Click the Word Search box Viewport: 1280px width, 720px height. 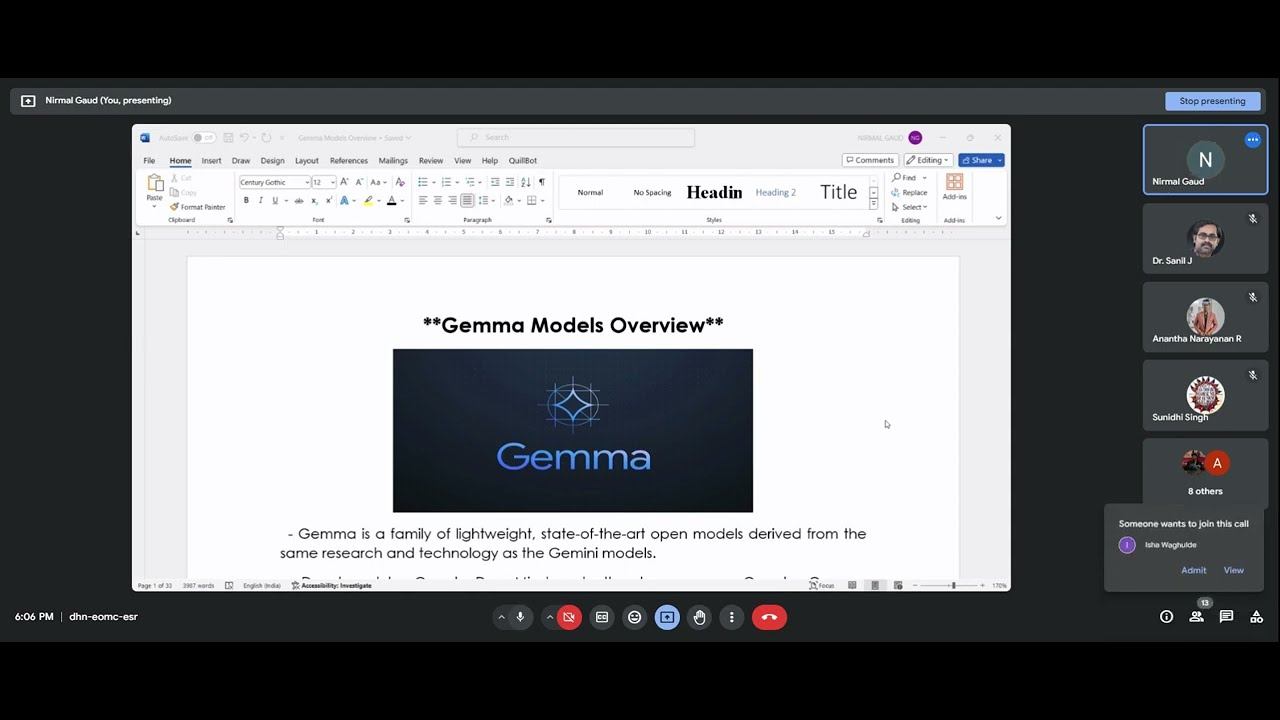point(576,137)
